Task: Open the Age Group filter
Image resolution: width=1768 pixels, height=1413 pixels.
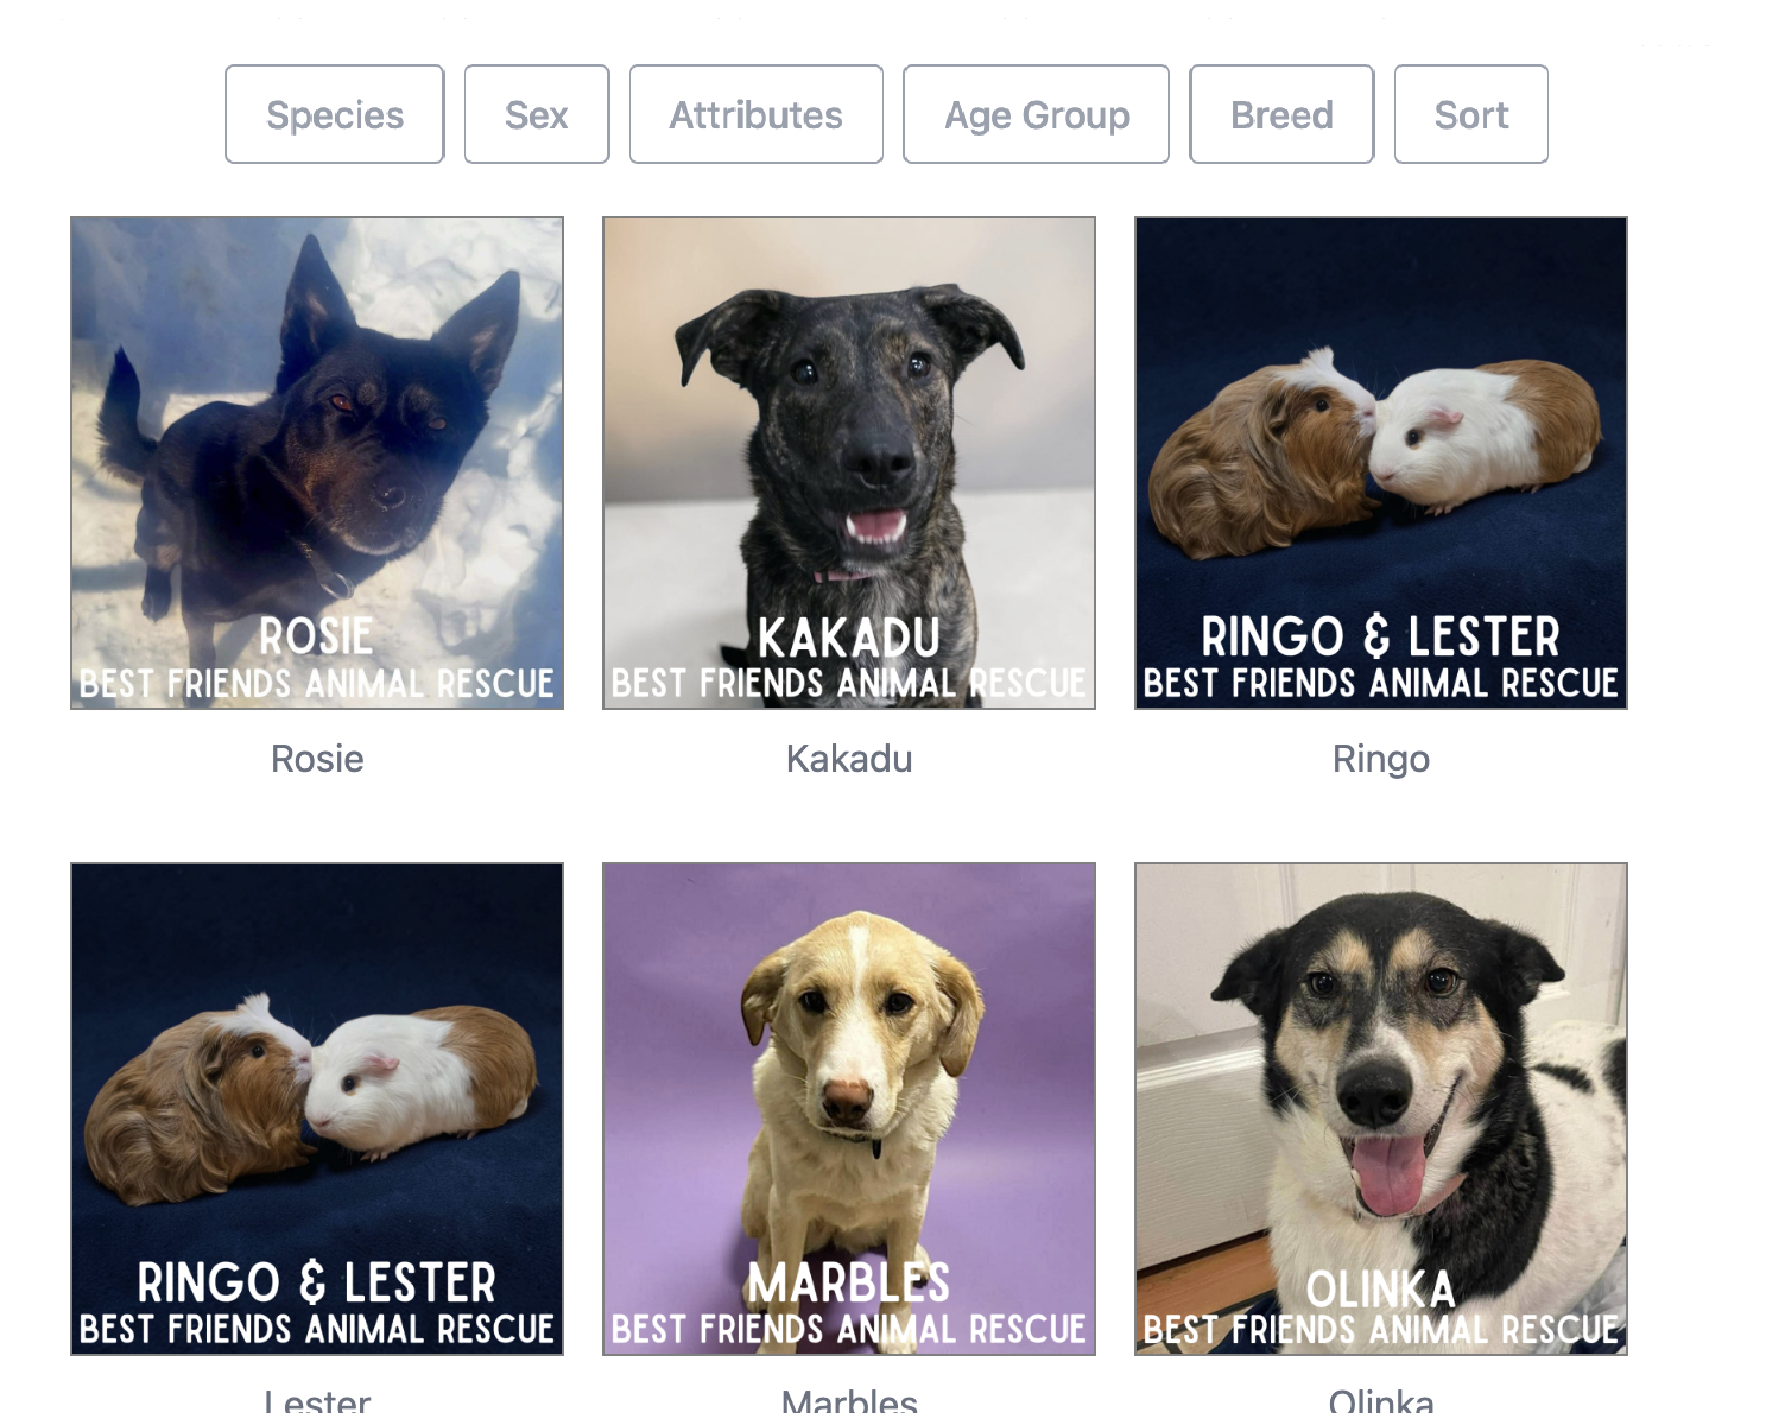Action: coord(1036,114)
